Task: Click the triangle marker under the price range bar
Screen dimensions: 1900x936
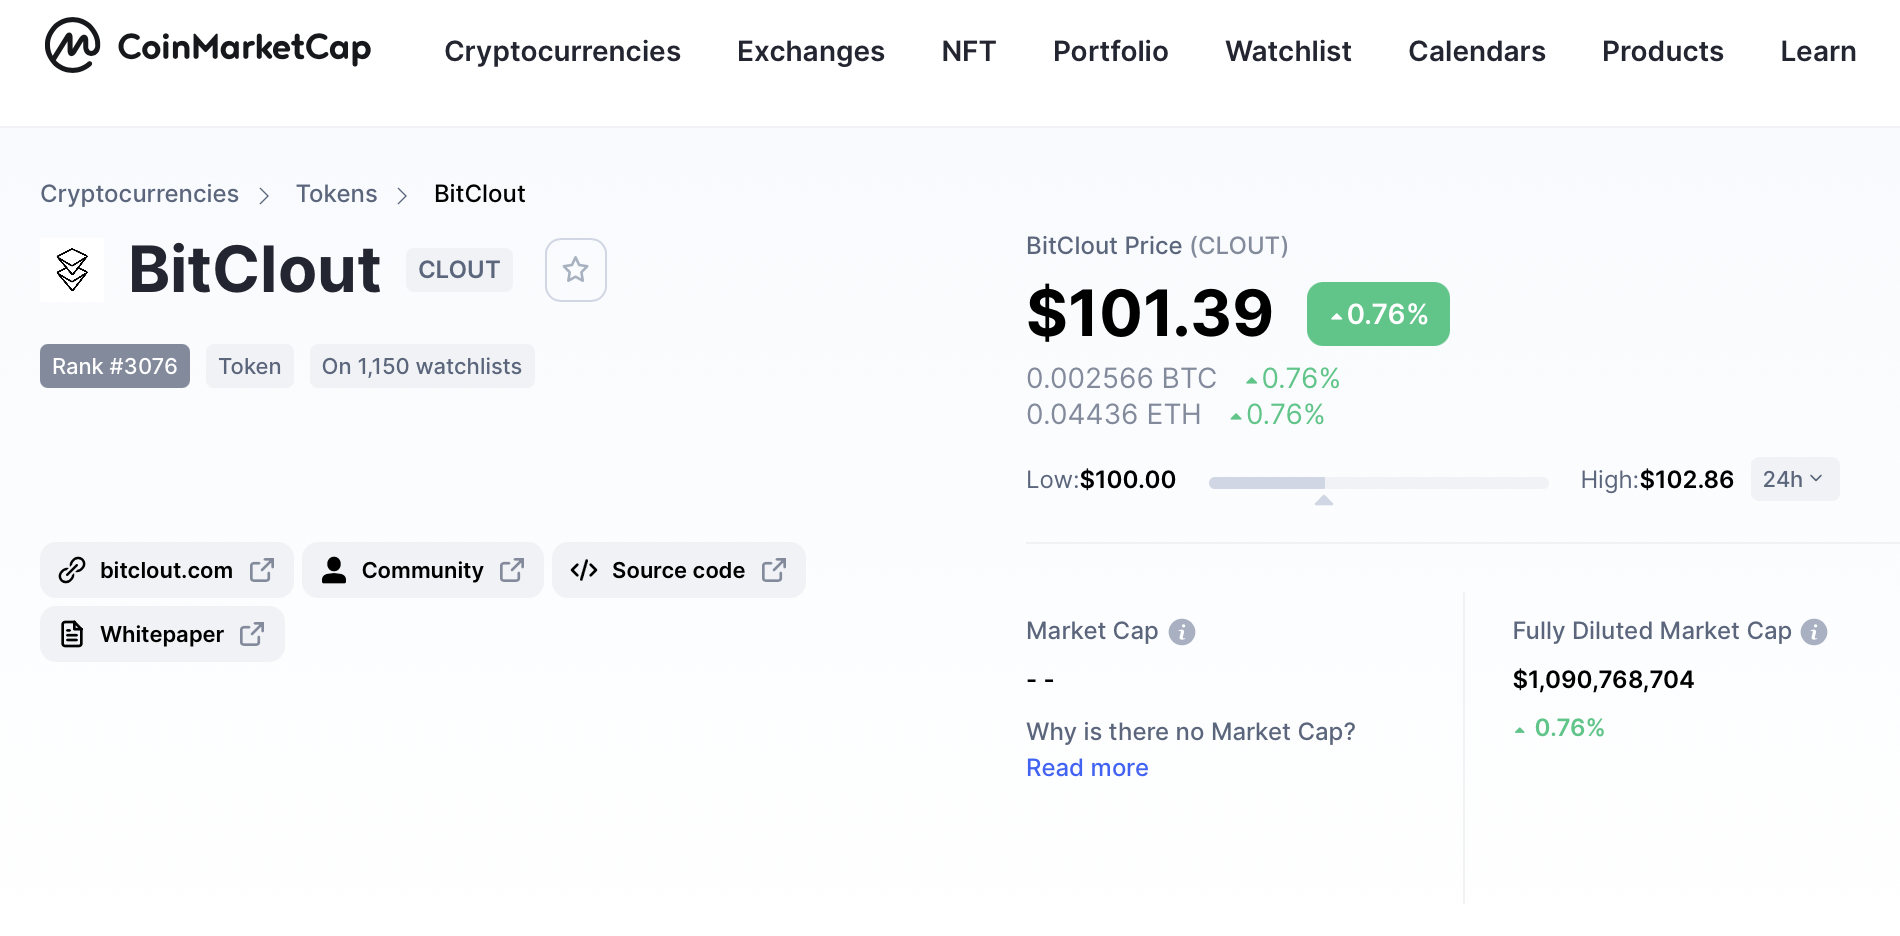Action: [x=1324, y=500]
